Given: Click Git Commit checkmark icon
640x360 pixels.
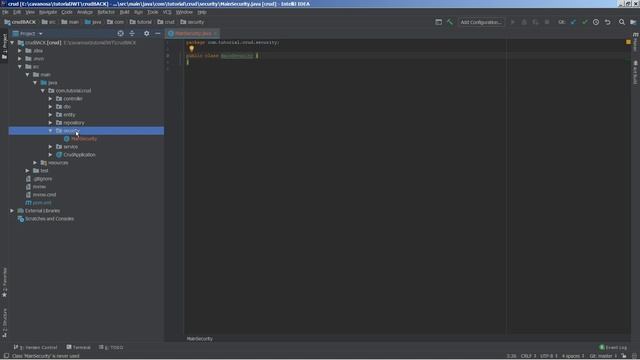Looking at the screenshot, I should [x=584, y=22].
